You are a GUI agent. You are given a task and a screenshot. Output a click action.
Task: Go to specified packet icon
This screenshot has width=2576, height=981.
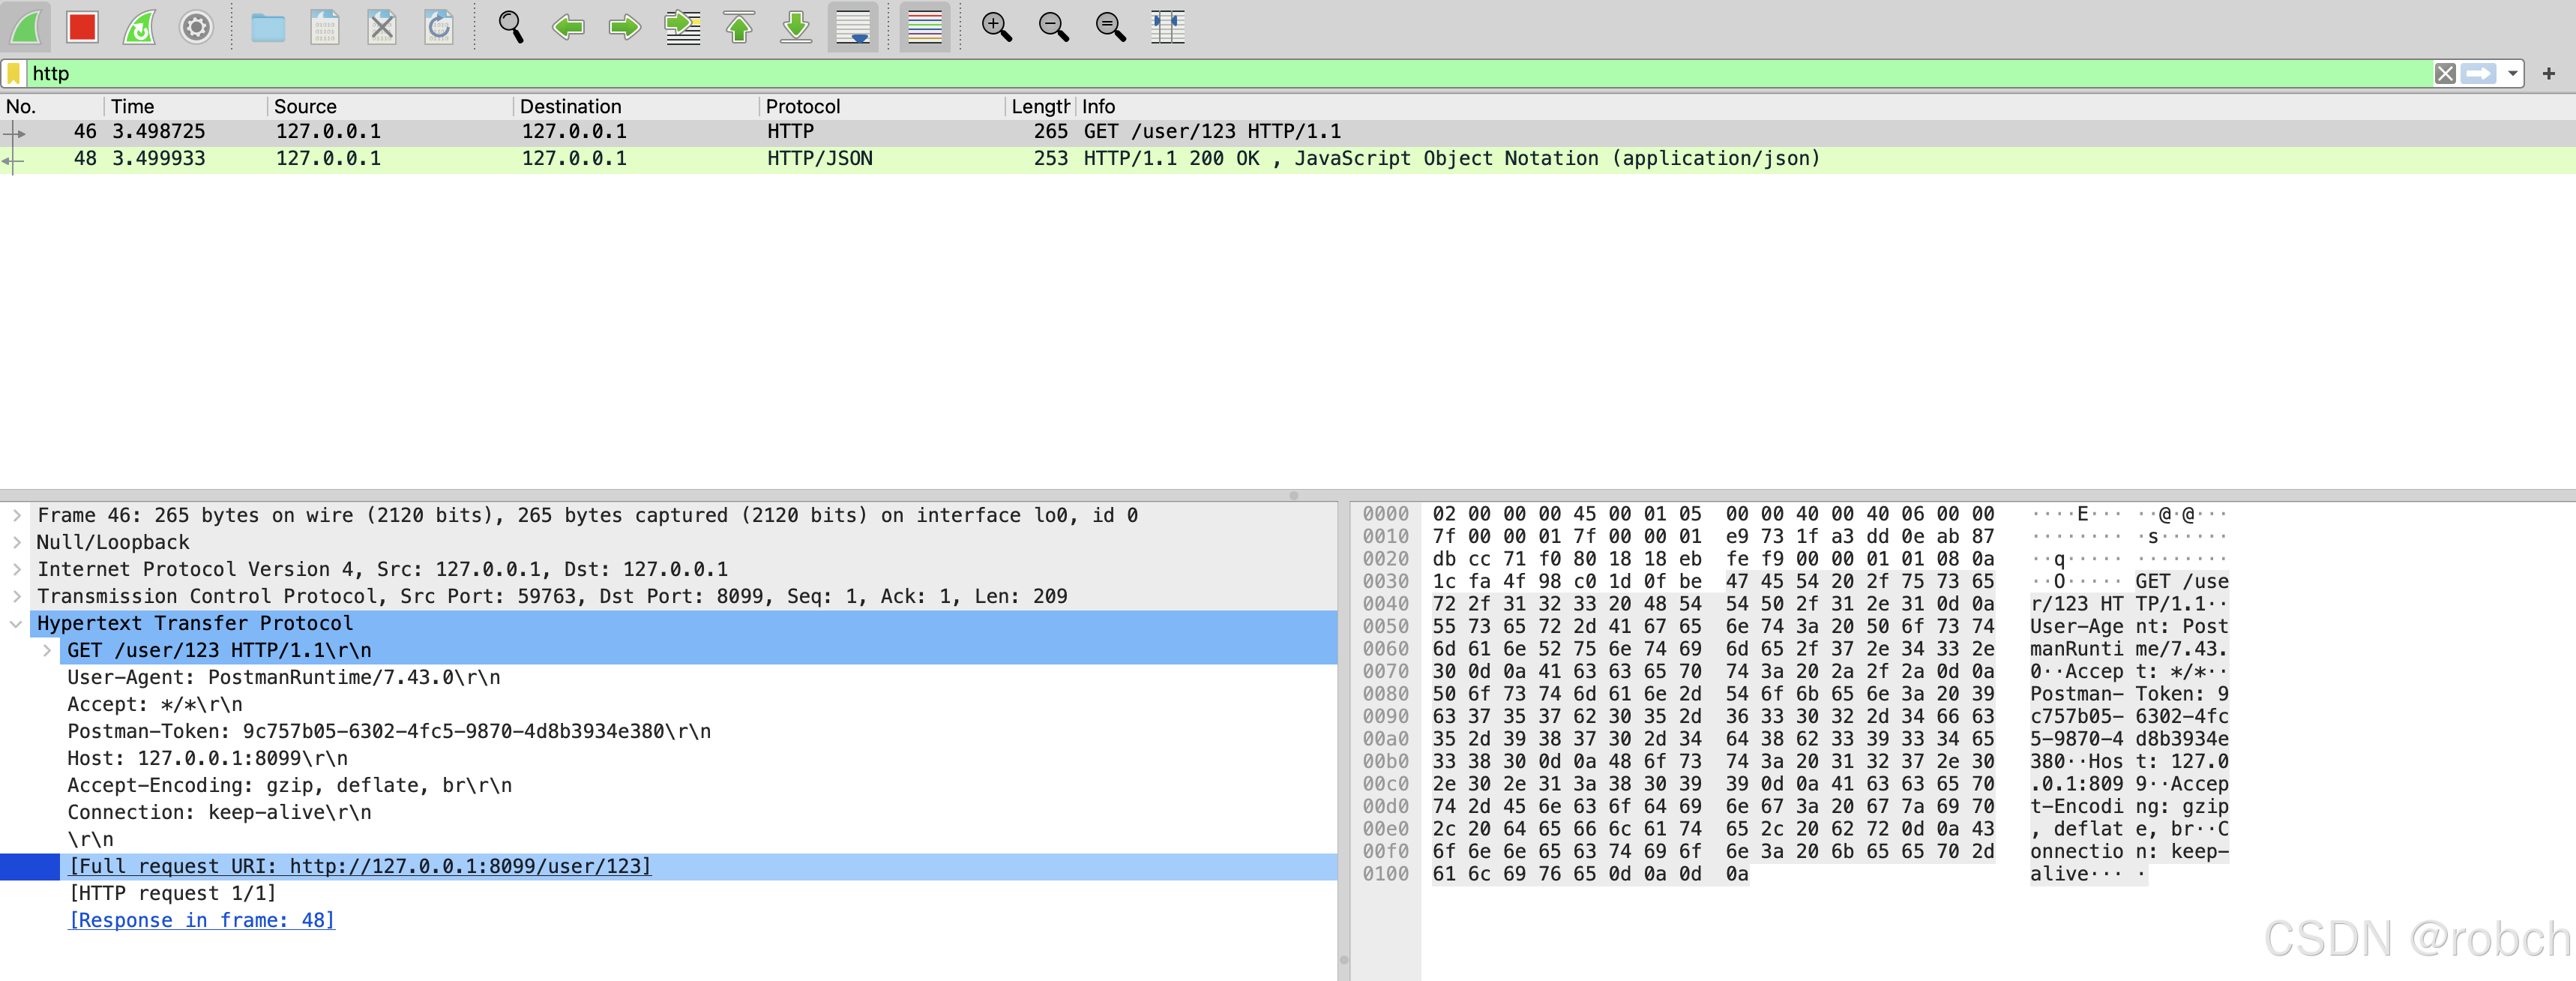(683, 27)
